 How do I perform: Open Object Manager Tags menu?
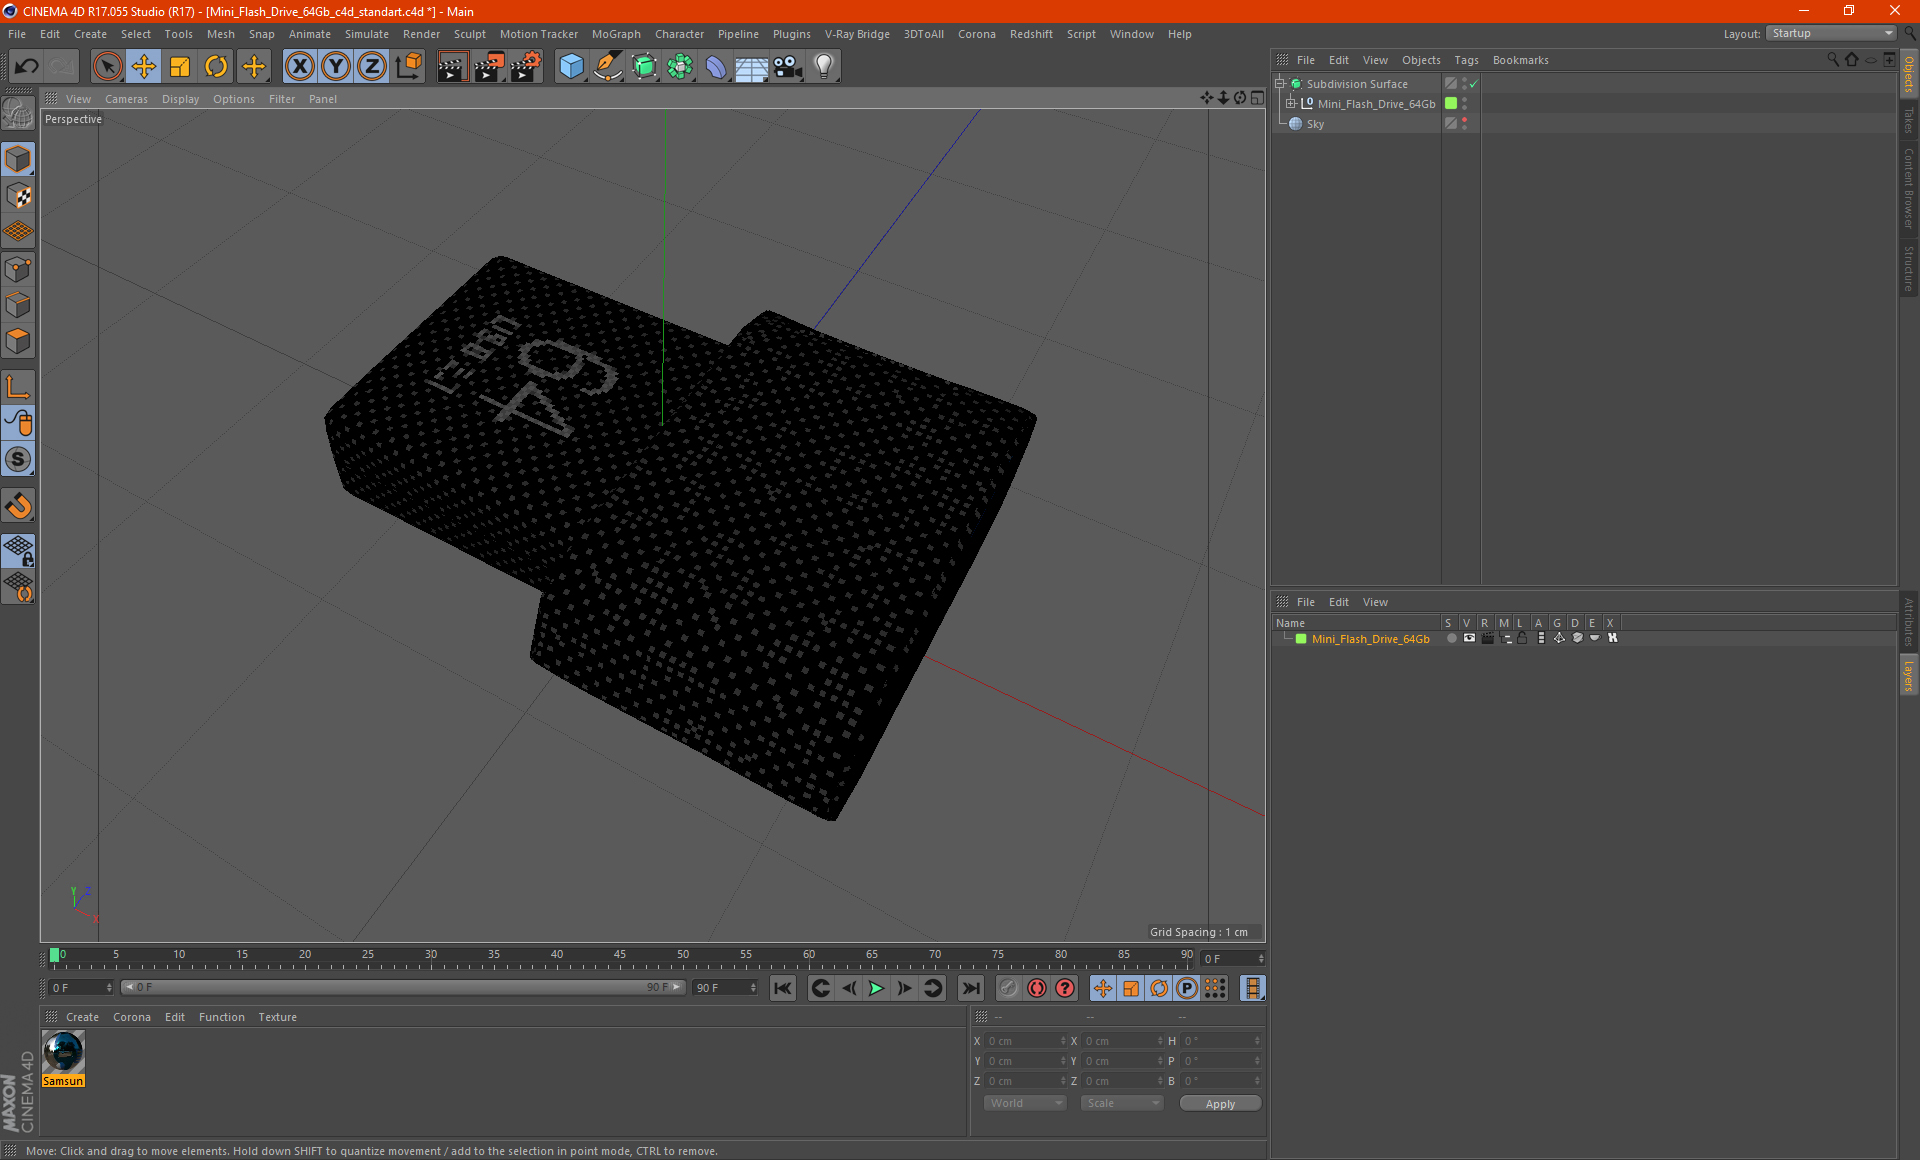tap(1466, 60)
